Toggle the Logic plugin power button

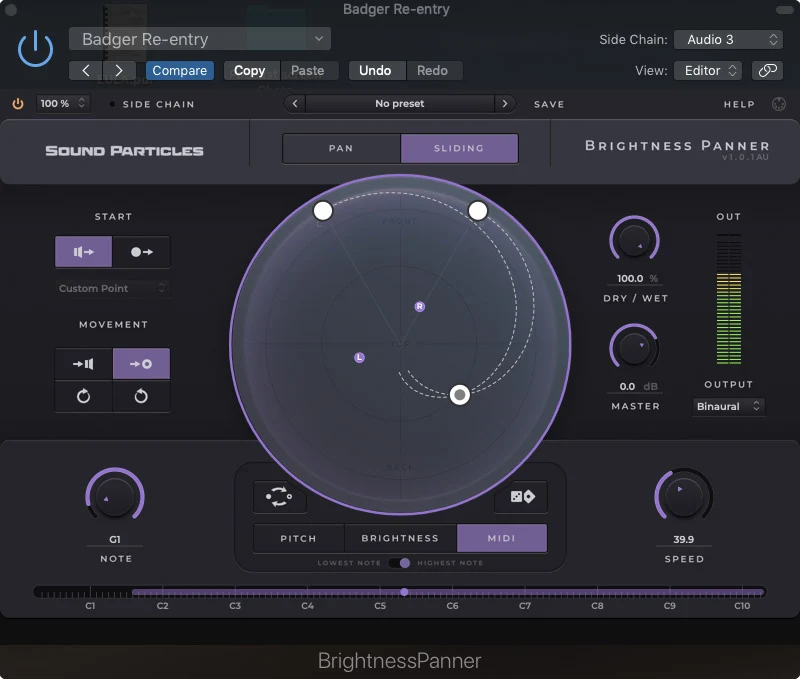pos(35,49)
